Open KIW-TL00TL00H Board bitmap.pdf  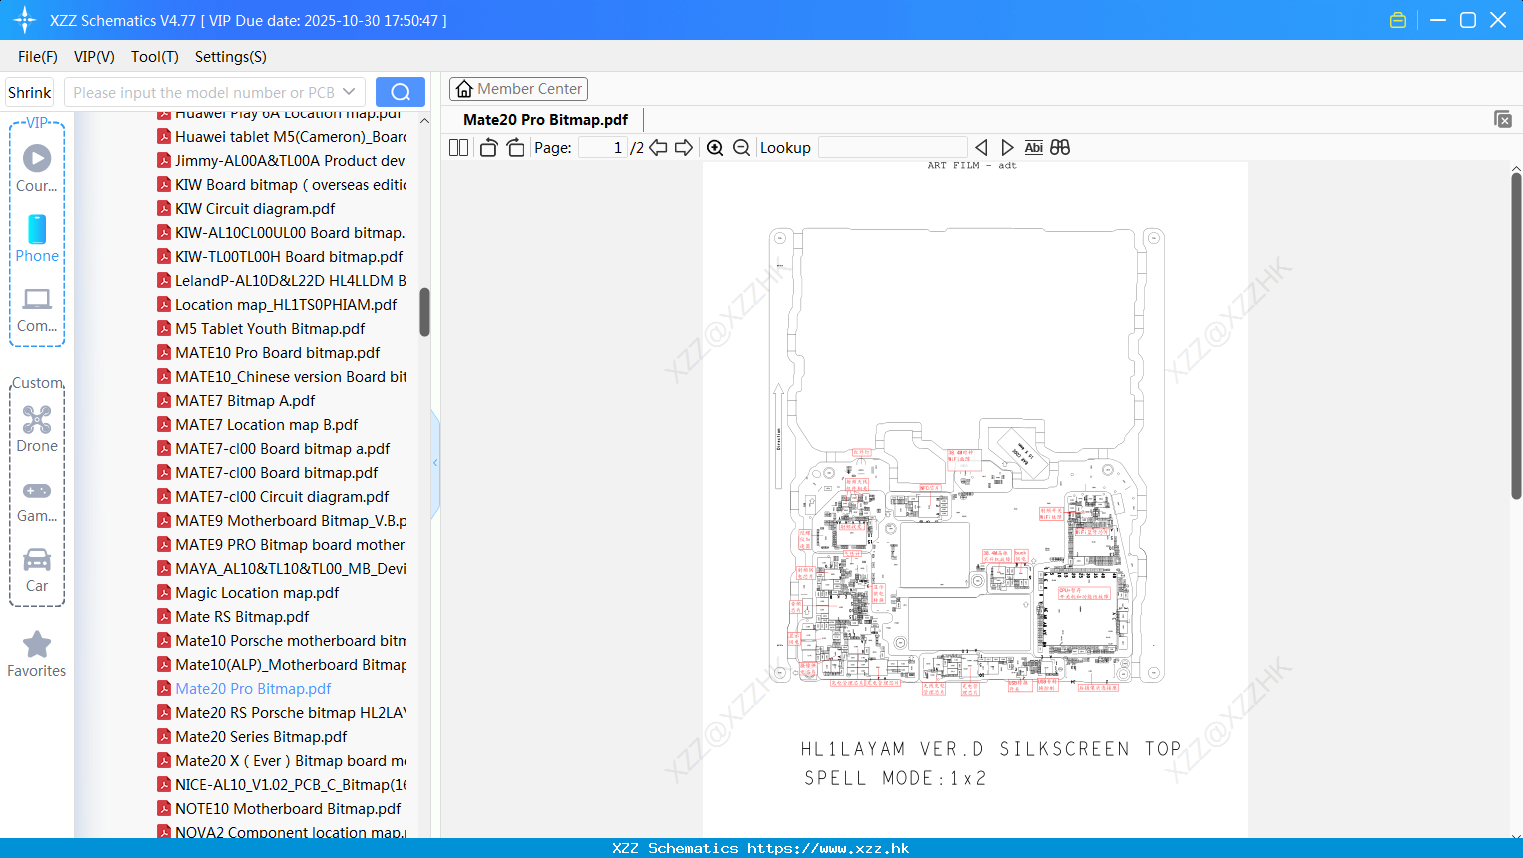click(280, 257)
